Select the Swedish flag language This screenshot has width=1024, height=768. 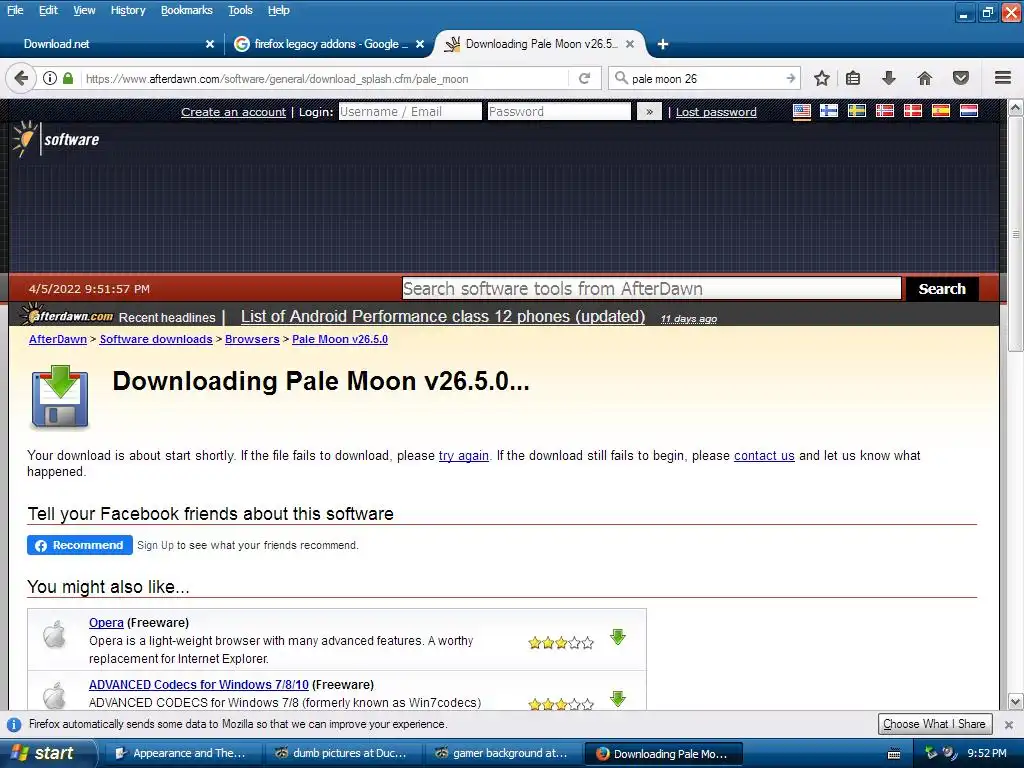pos(857,111)
